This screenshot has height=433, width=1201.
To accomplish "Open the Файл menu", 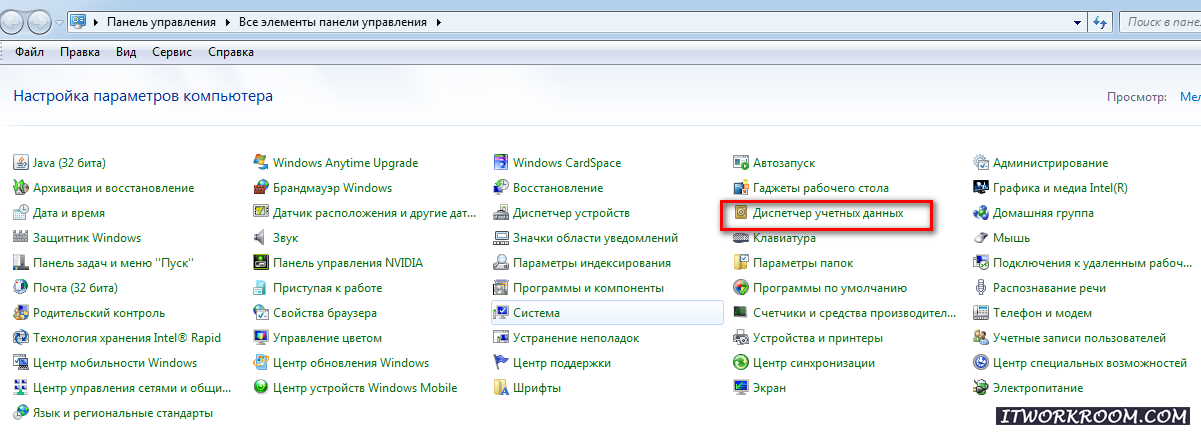I will [30, 52].
